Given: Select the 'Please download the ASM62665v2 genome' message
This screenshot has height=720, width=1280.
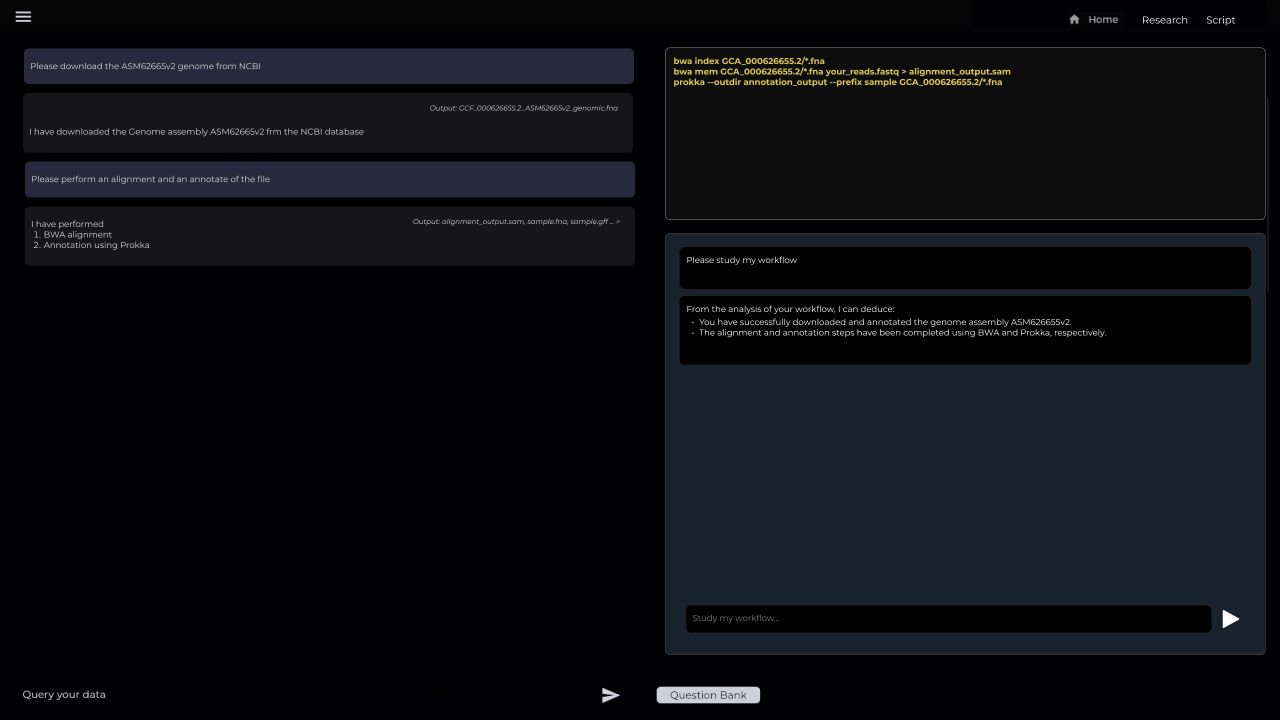Looking at the screenshot, I should (328, 66).
